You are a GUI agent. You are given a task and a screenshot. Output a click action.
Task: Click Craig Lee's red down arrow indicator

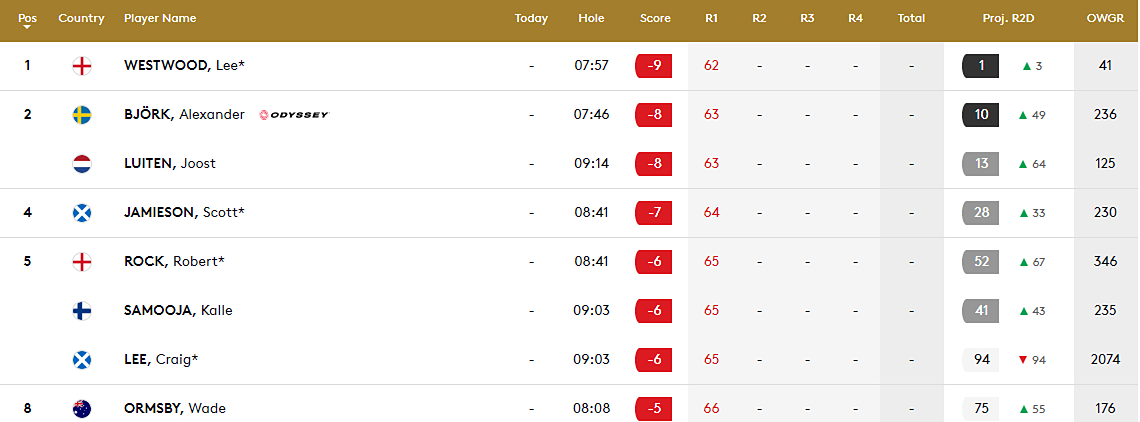click(1023, 360)
